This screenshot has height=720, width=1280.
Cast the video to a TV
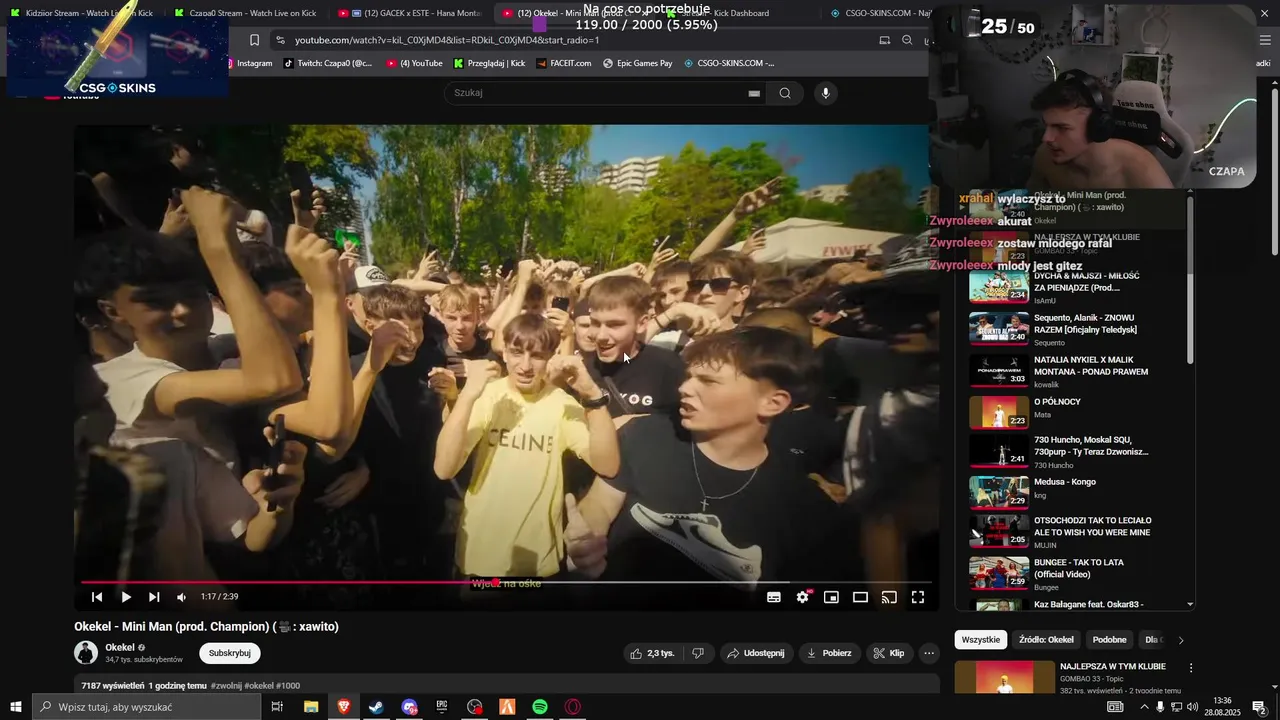coord(889,597)
